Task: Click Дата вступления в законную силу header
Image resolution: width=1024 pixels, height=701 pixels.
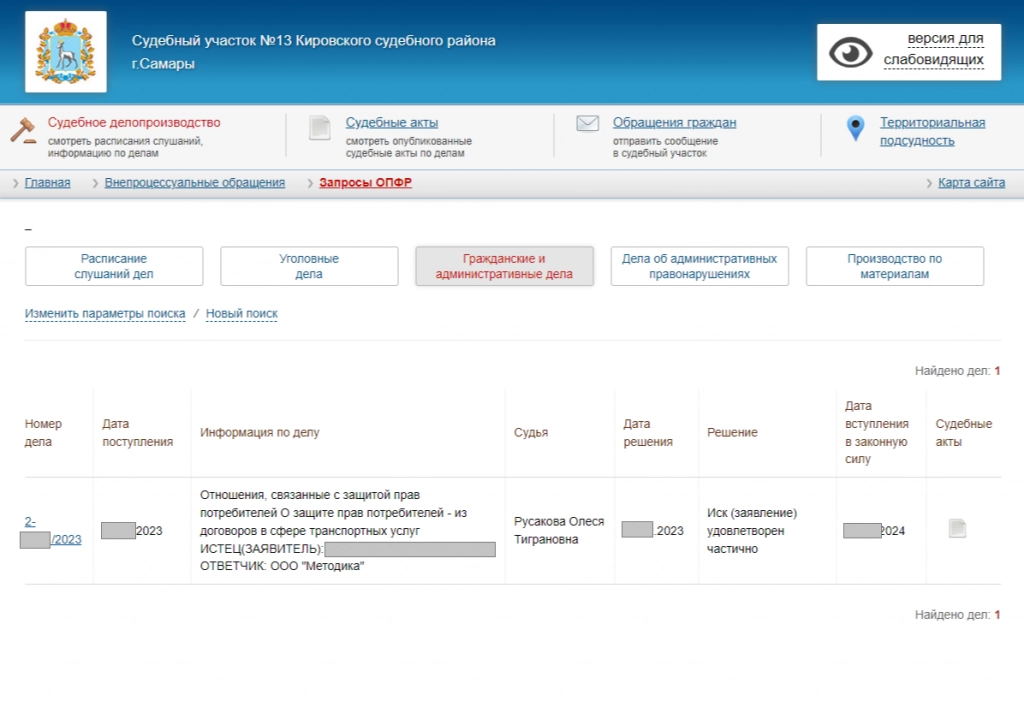Action: pos(876,432)
